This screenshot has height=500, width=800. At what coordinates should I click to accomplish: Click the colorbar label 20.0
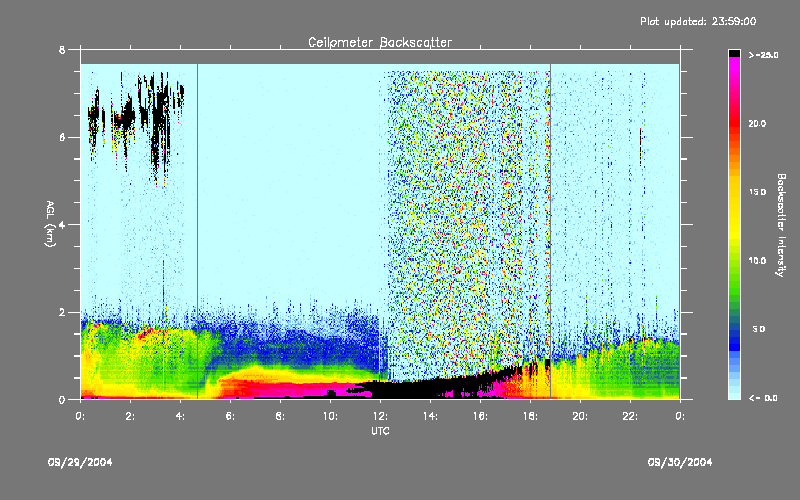pos(757,124)
